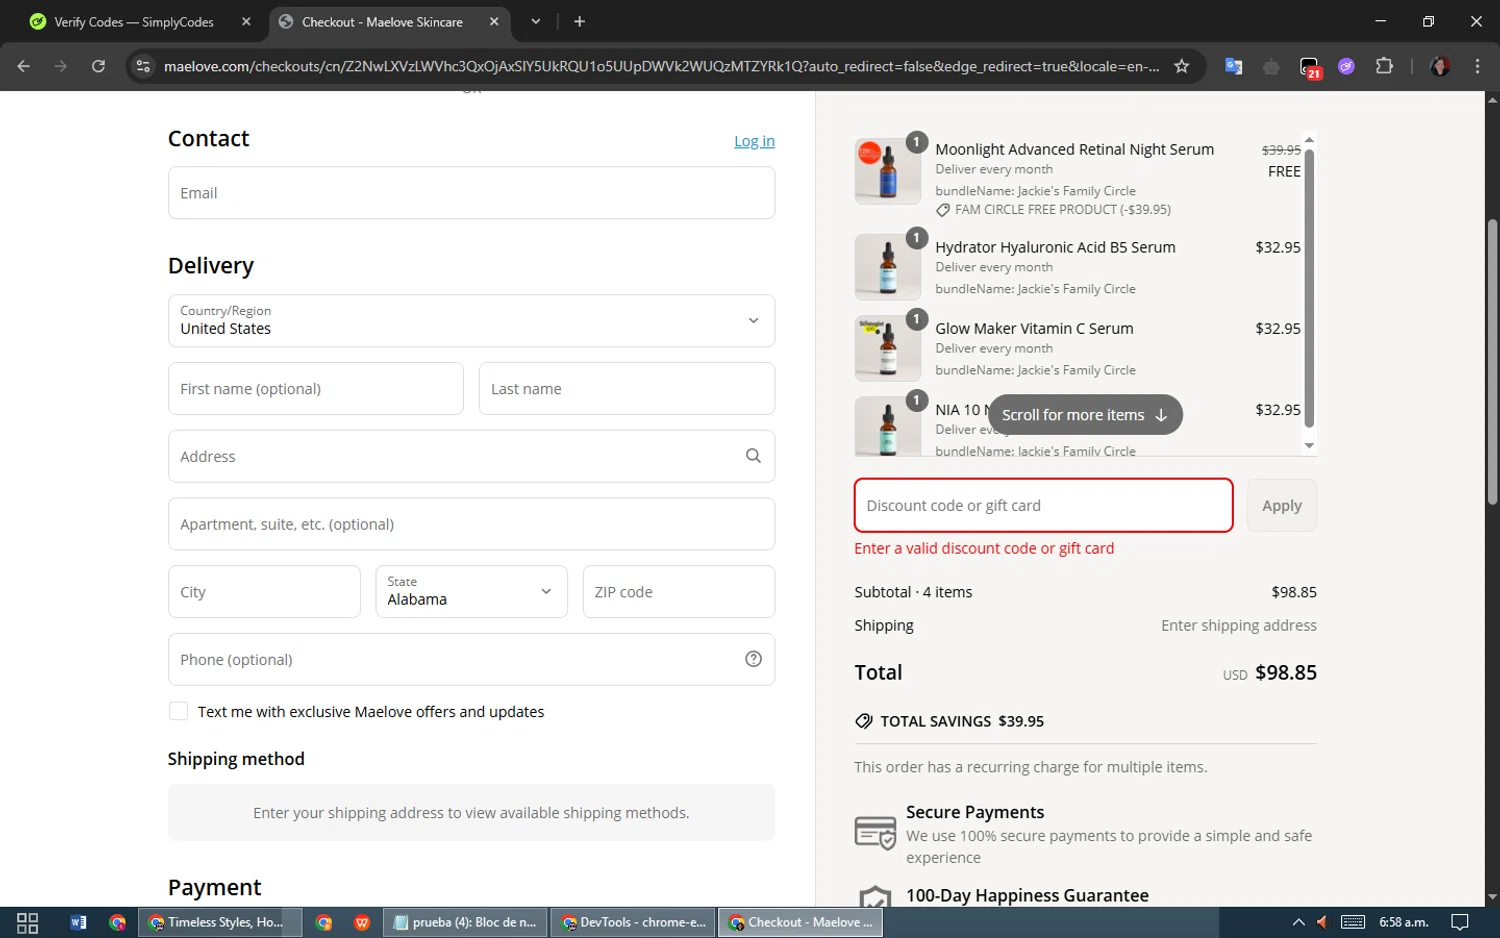
Task: Open the tab search dropdown
Action: [536, 21]
